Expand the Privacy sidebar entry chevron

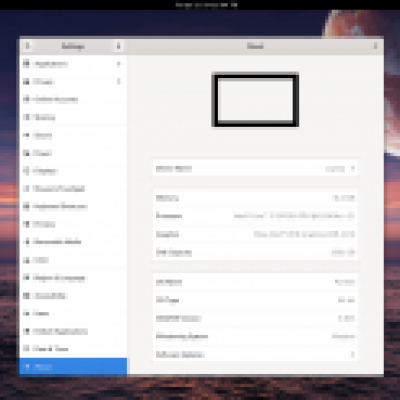tap(118, 82)
